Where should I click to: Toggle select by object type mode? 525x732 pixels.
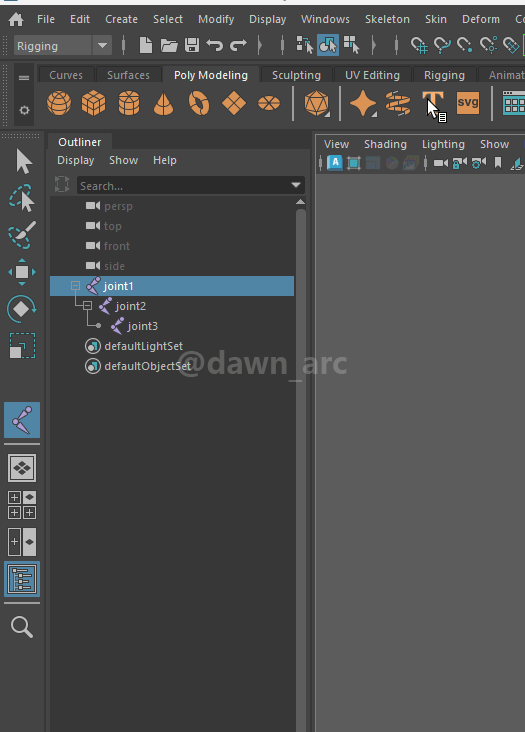[x=328, y=45]
